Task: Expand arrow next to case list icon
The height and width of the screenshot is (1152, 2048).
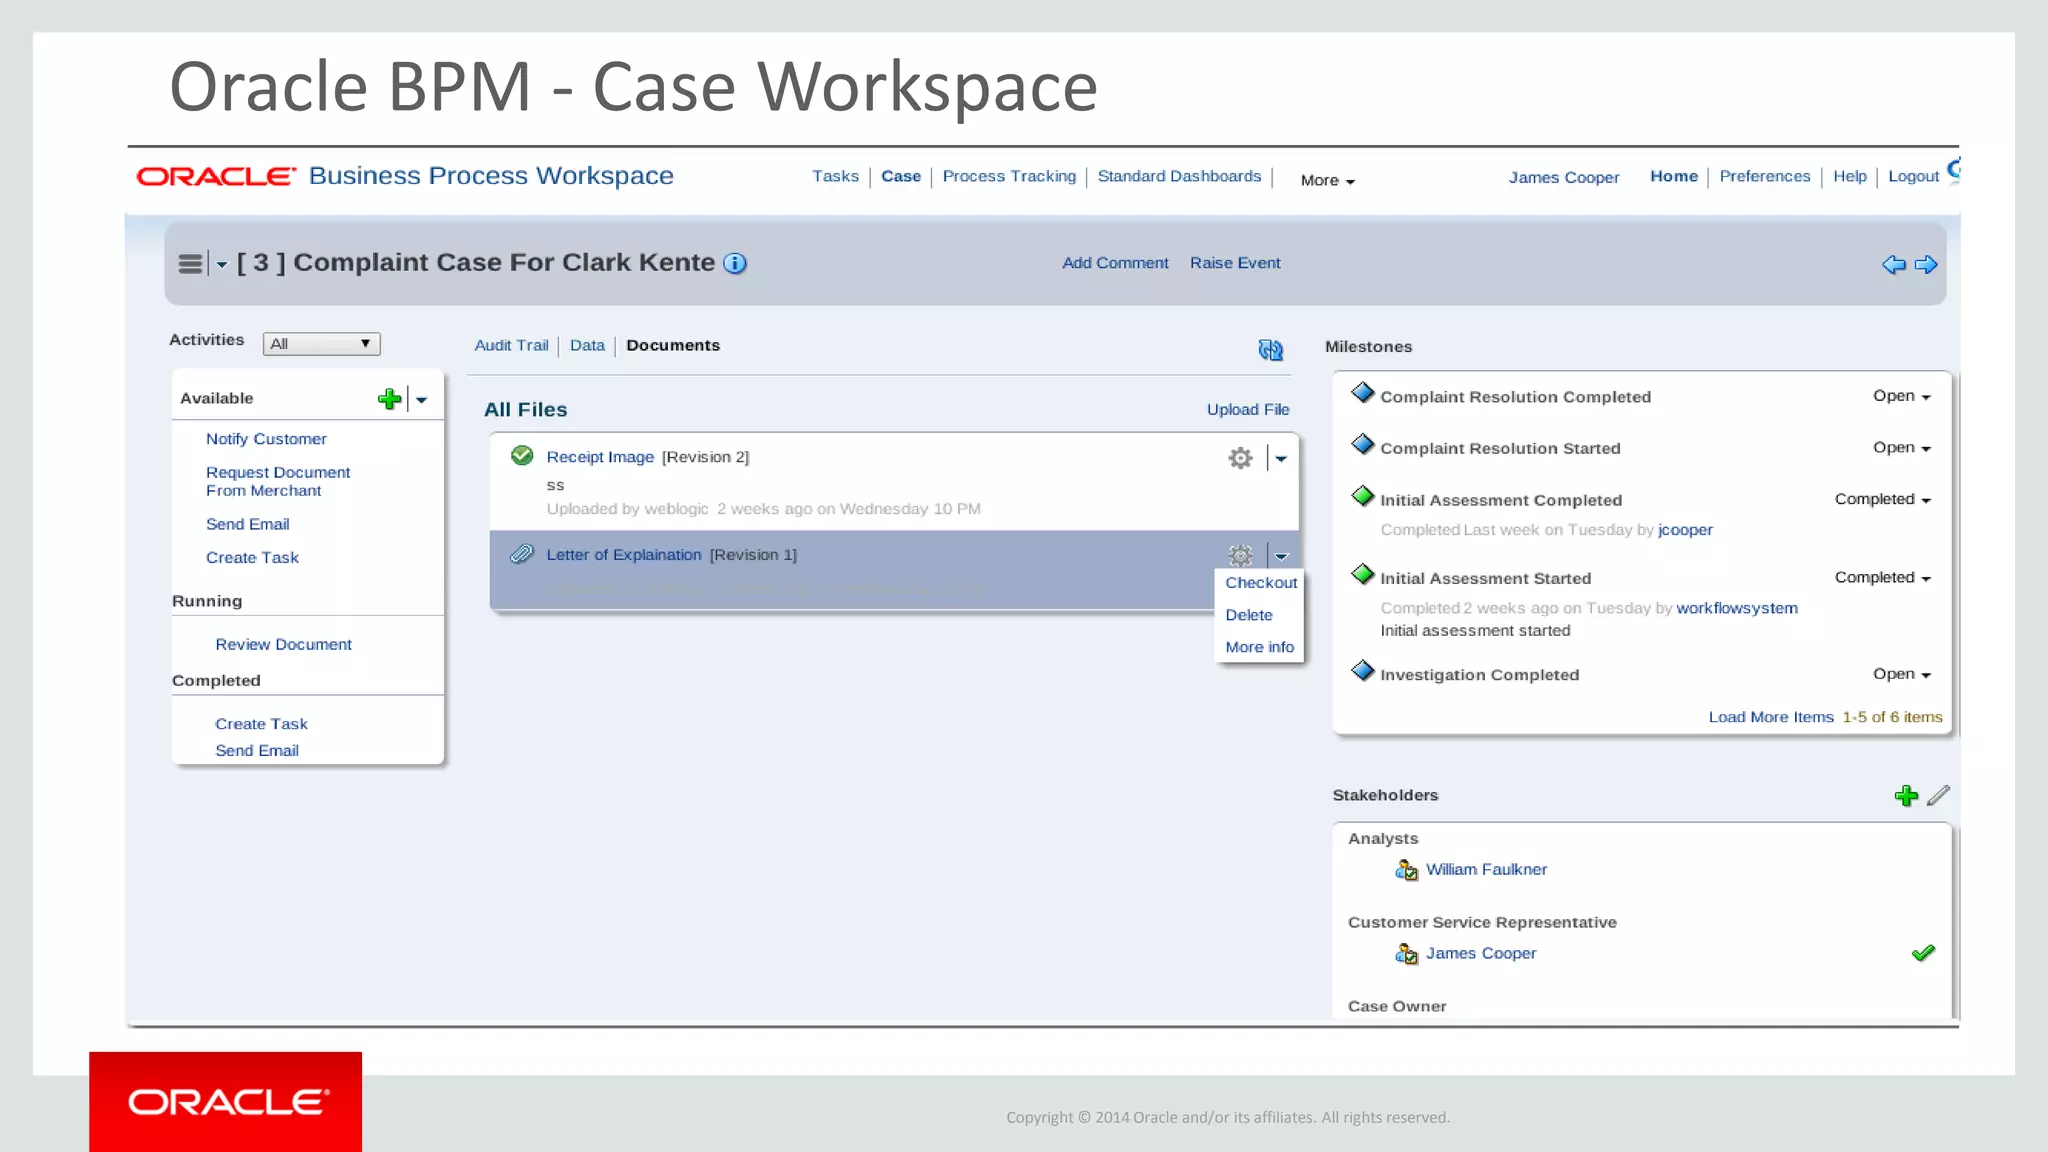Action: click(222, 265)
